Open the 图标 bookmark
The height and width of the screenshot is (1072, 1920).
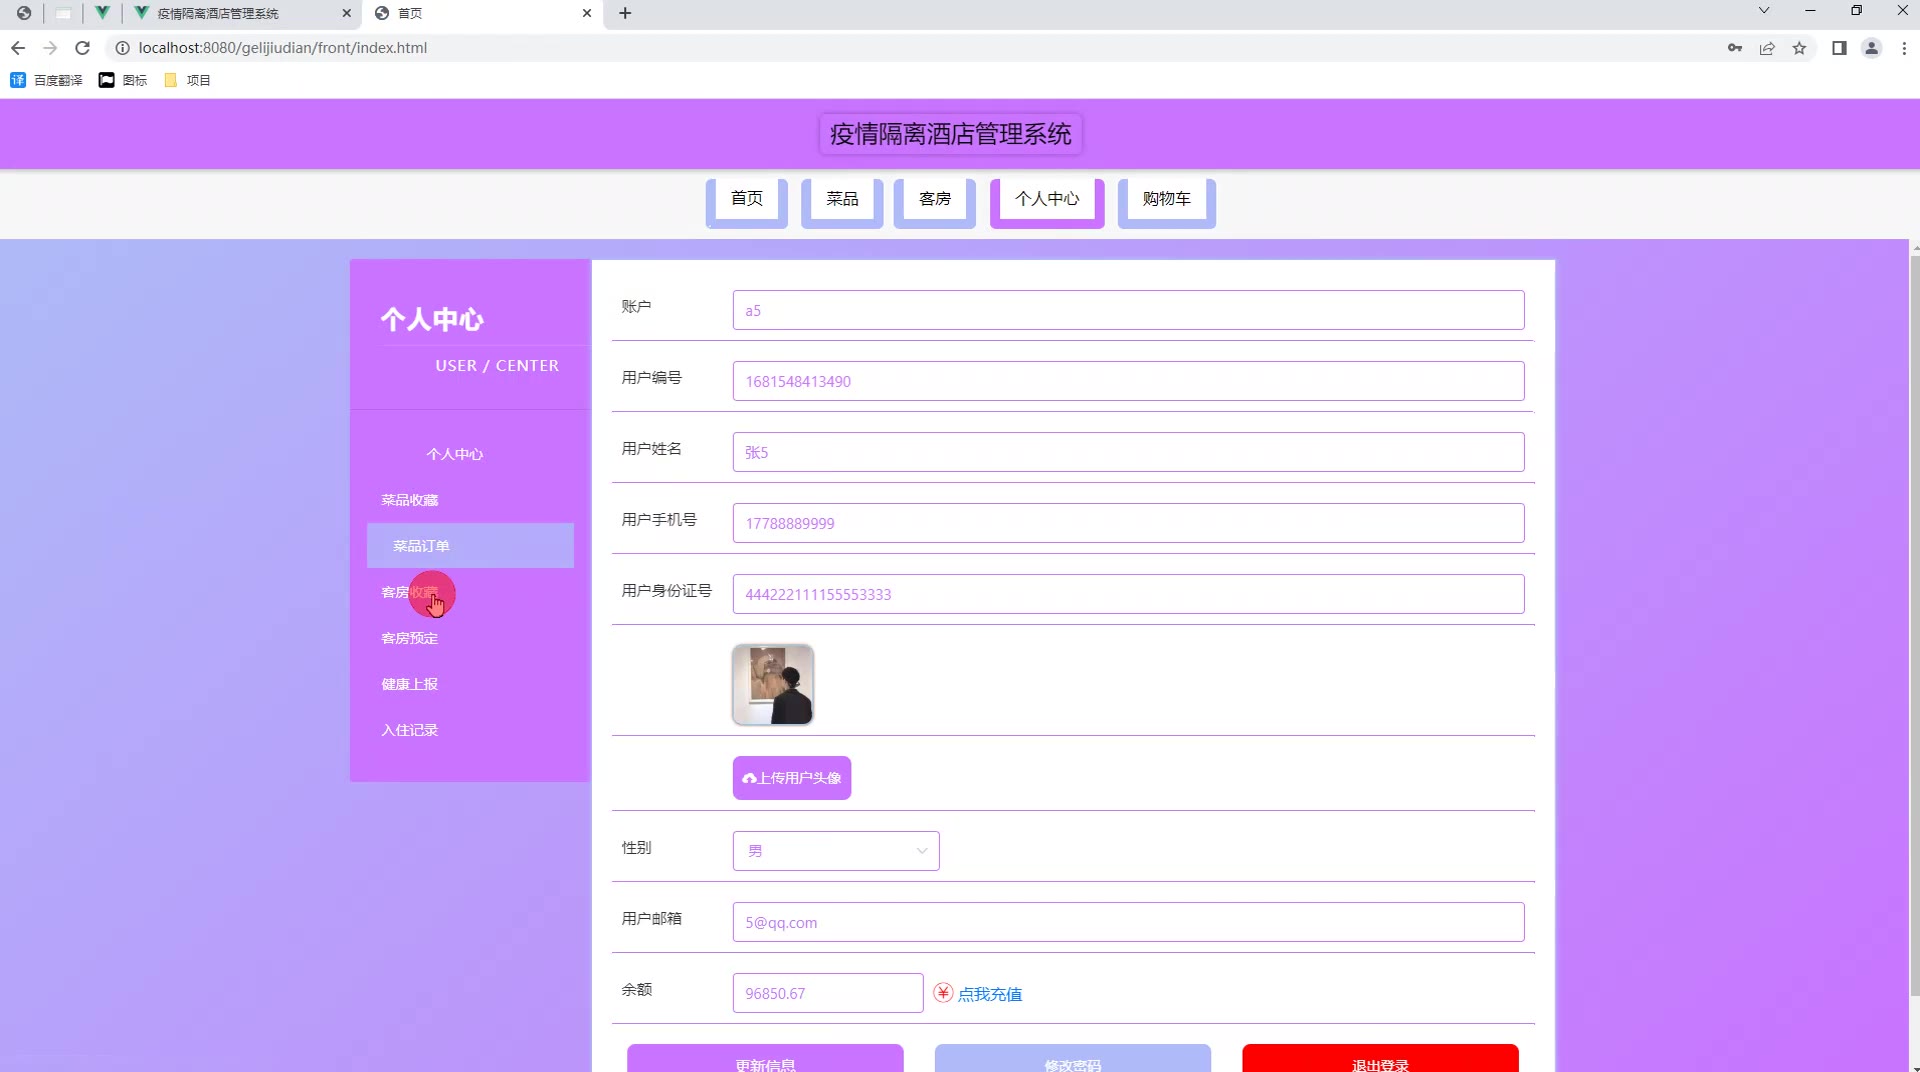click(123, 80)
